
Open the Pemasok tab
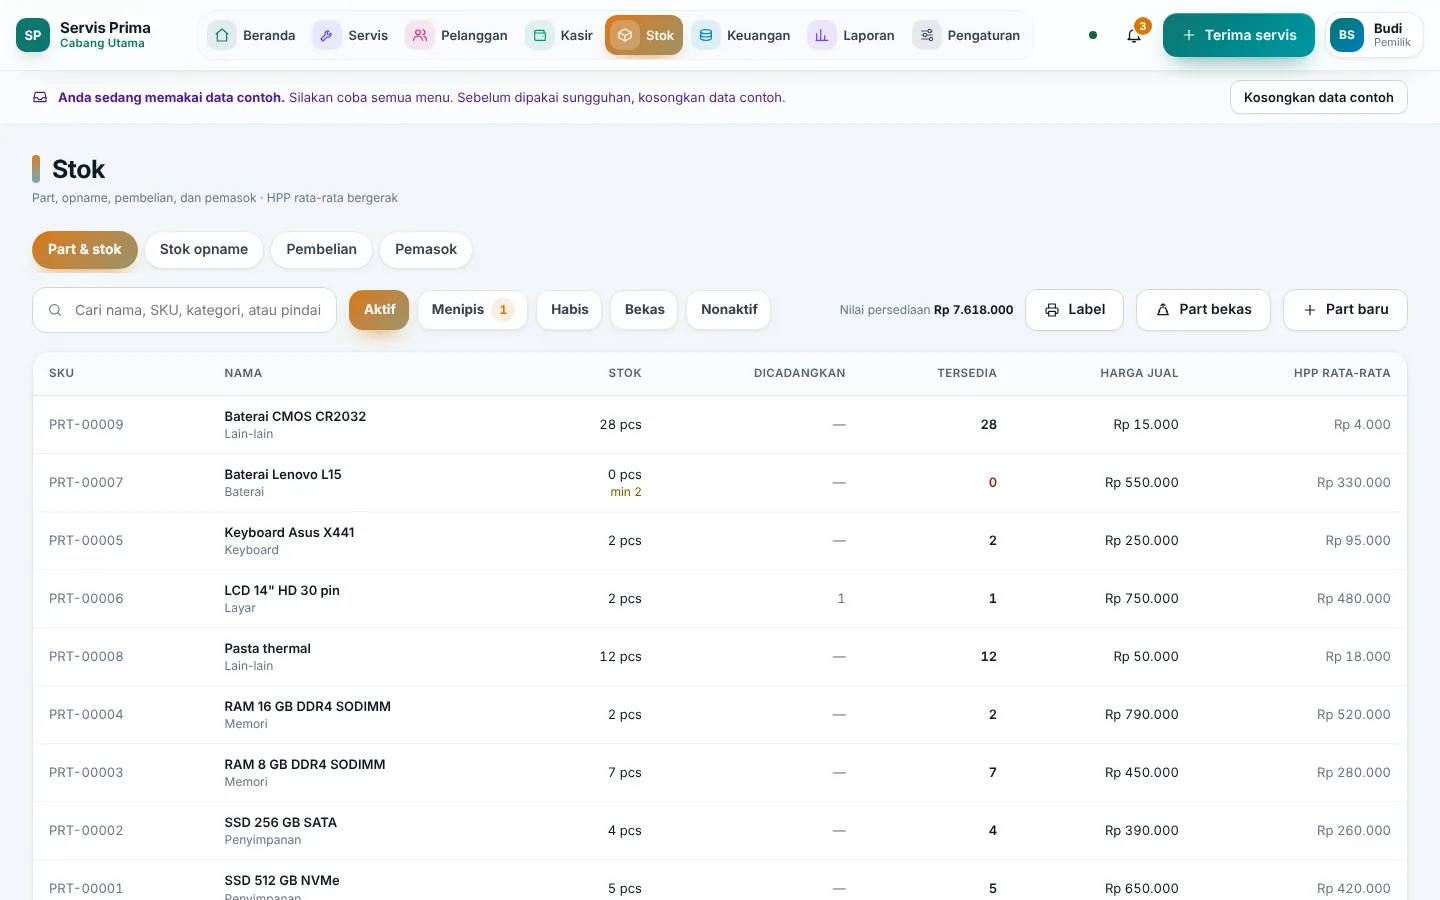426,249
